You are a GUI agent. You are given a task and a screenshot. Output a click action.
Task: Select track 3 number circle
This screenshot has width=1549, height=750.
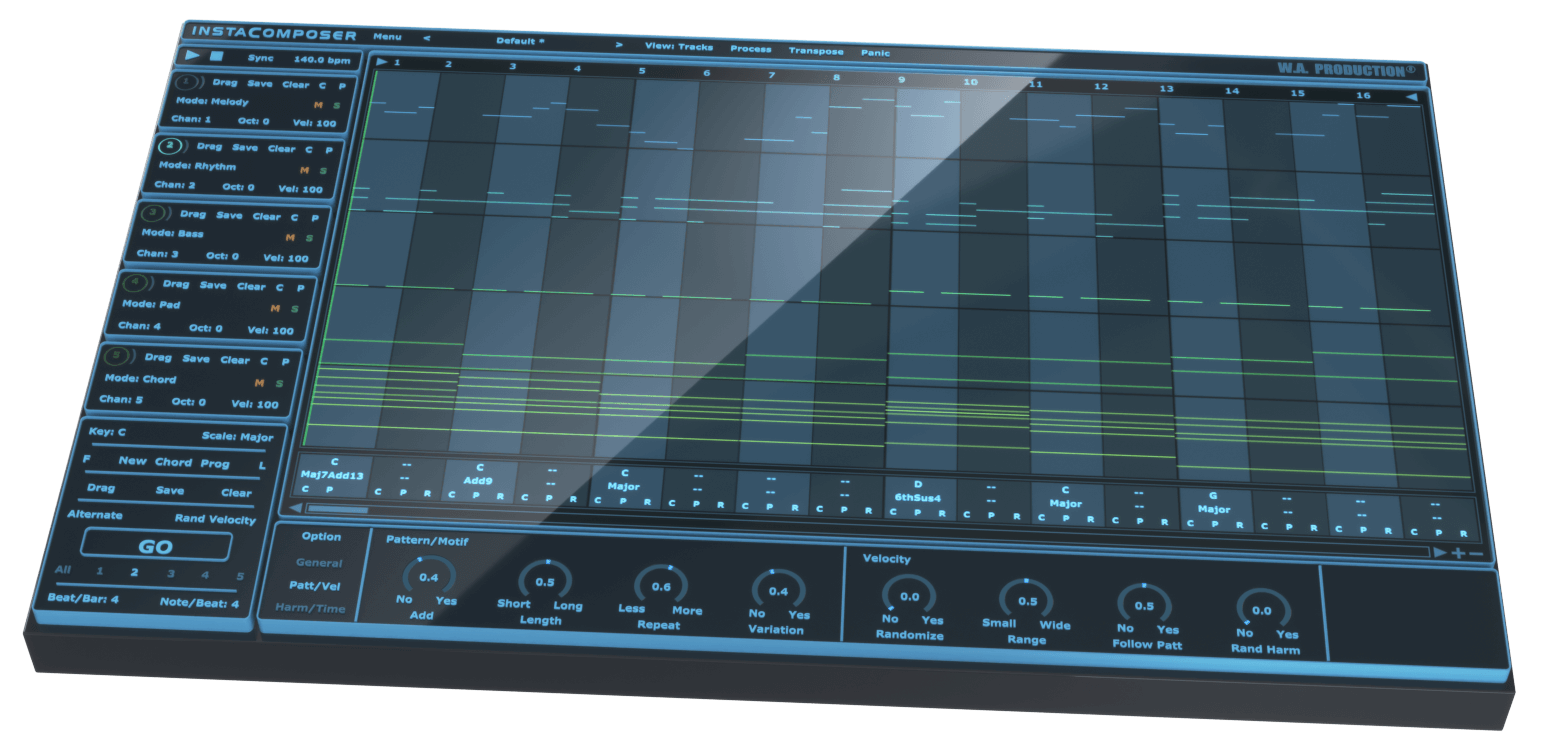tap(152, 213)
